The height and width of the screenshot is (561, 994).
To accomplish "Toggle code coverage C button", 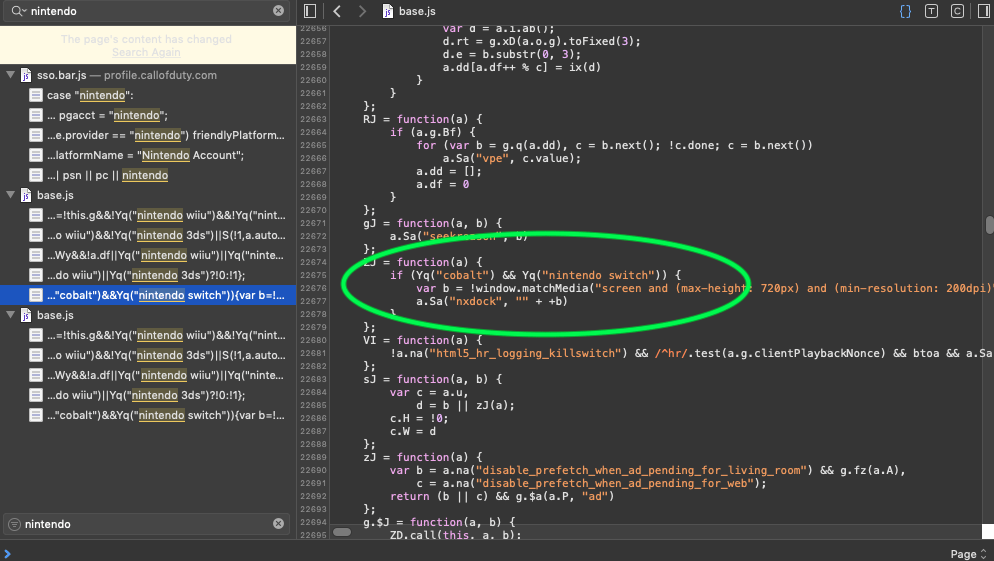I will point(957,11).
